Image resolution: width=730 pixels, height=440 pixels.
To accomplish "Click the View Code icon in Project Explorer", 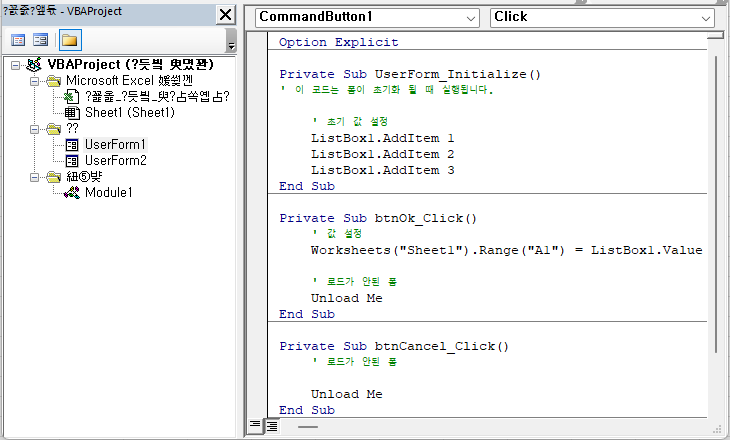I will 18,40.
